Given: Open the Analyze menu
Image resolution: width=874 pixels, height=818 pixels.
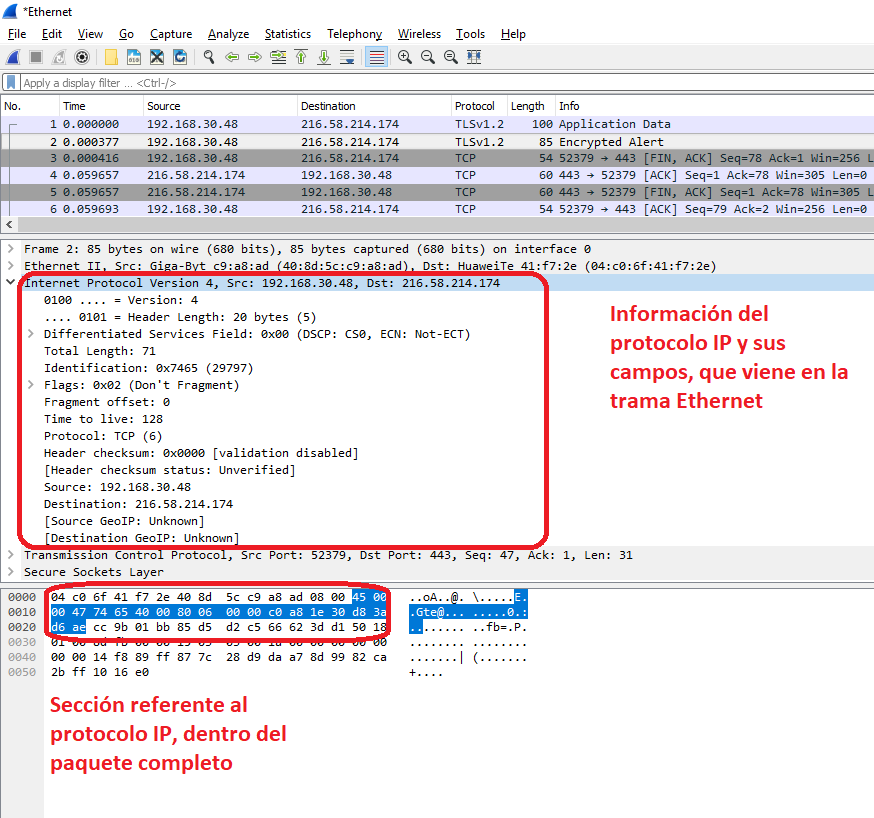Looking at the screenshot, I should [228, 34].
